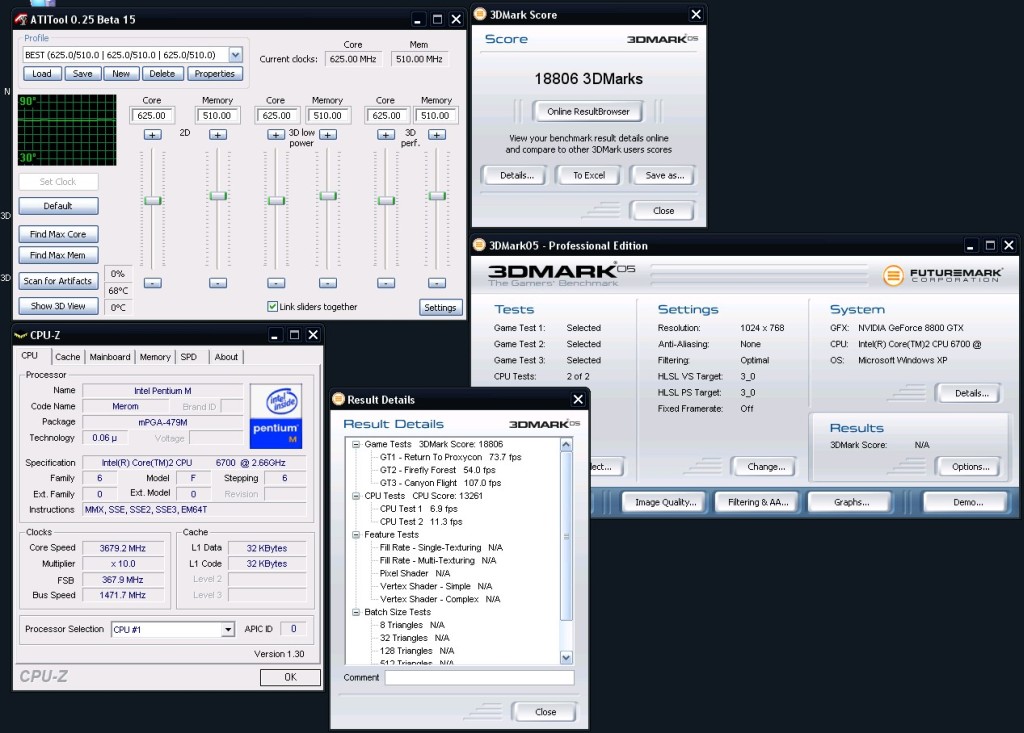Click the 3DMark05 Professional Edition window icon
Screen dimensions: 1024x733
coord(479,245)
